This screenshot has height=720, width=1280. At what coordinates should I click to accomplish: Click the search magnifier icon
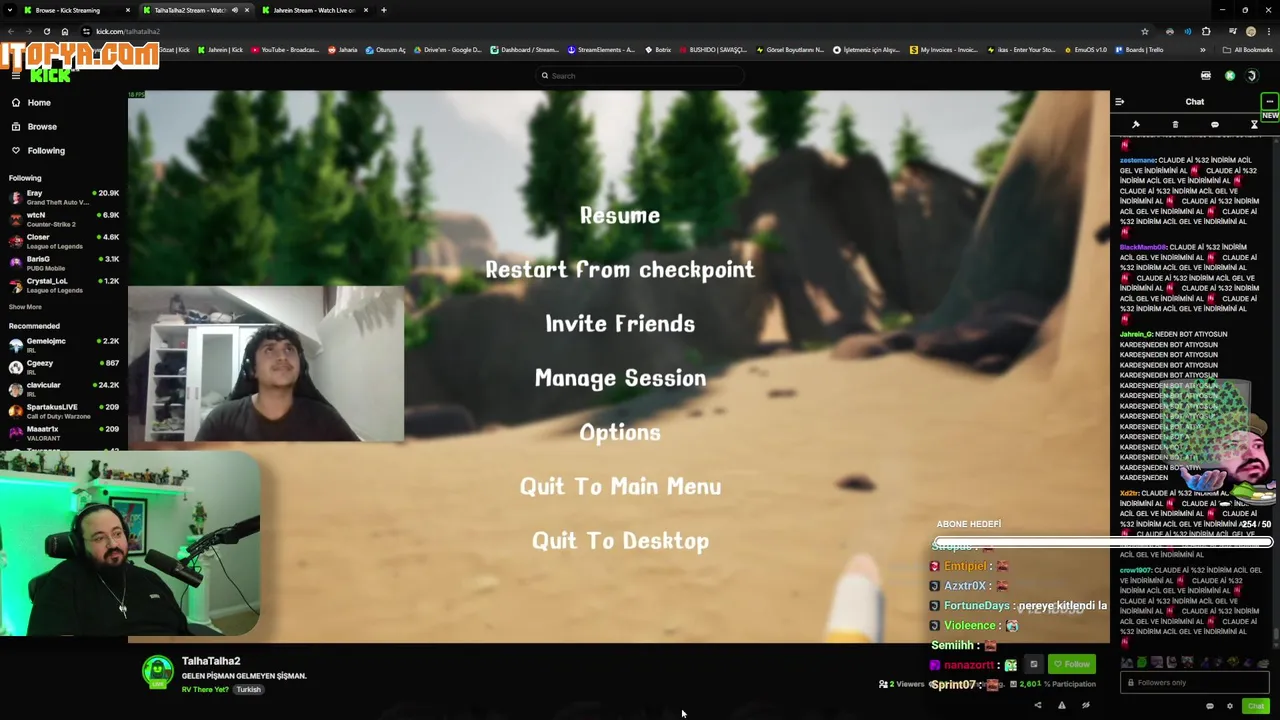pos(545,76)
